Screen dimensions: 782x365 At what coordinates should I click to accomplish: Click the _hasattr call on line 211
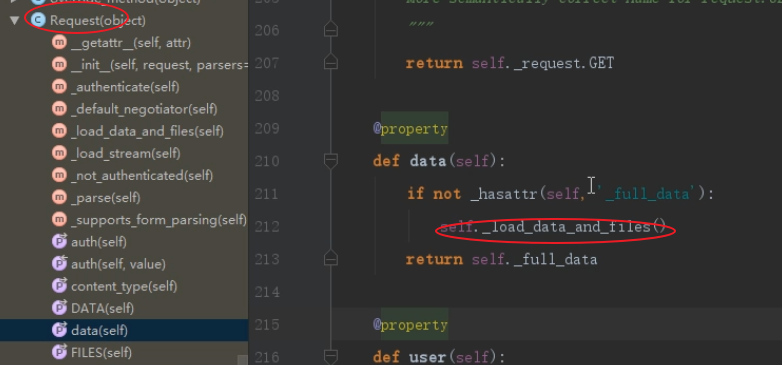(504, 194)
